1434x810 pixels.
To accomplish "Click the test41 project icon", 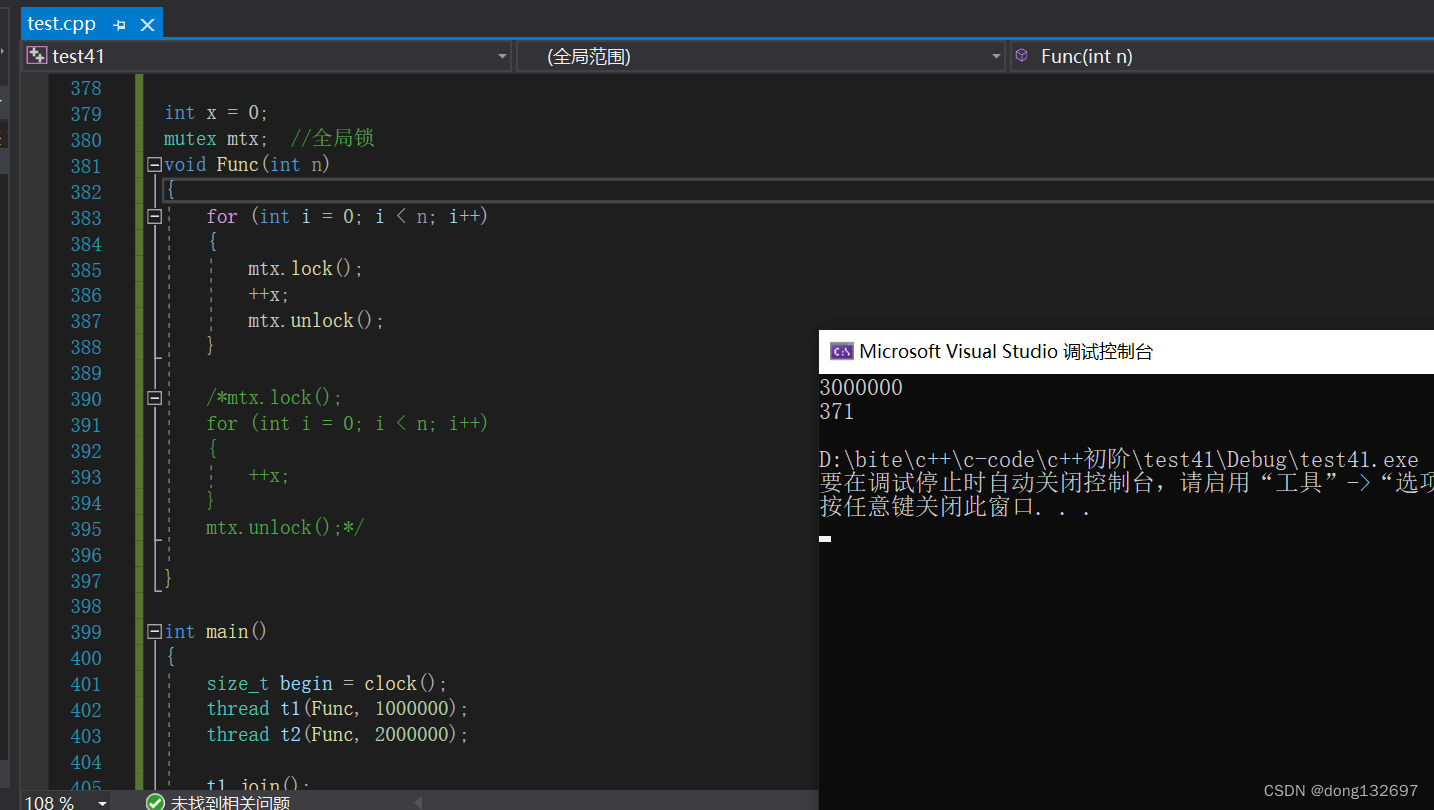I will [37, 56].
